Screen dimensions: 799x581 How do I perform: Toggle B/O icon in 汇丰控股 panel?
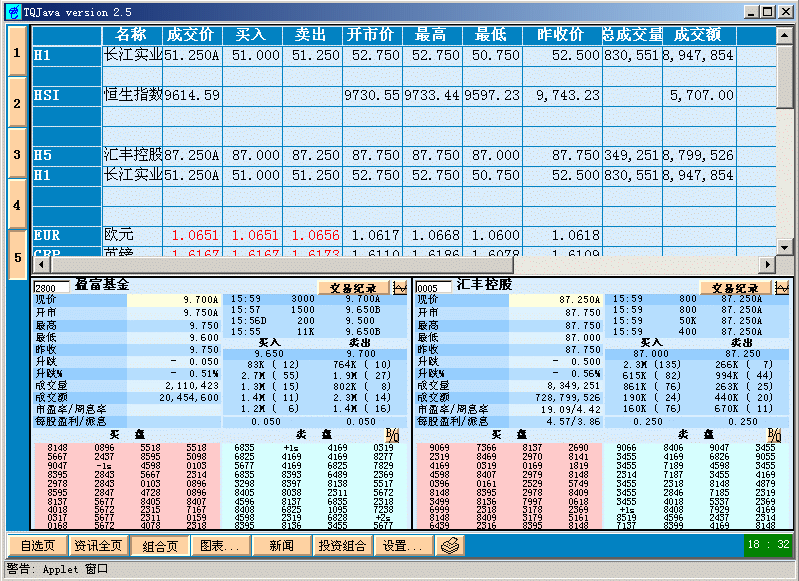click(x=774, y=435)
